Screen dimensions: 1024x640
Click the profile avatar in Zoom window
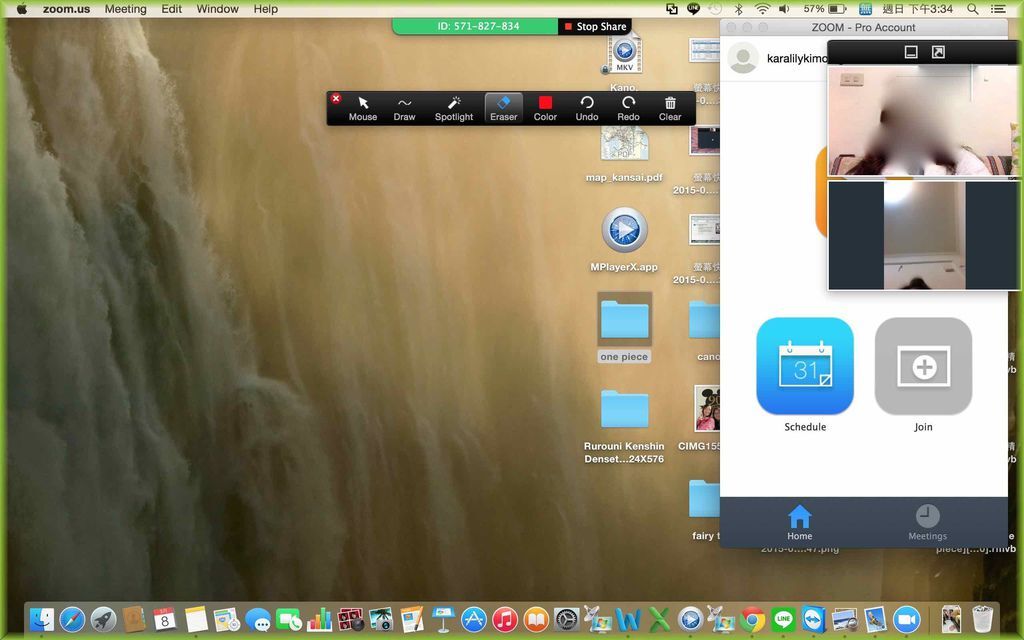pos(743,58)
